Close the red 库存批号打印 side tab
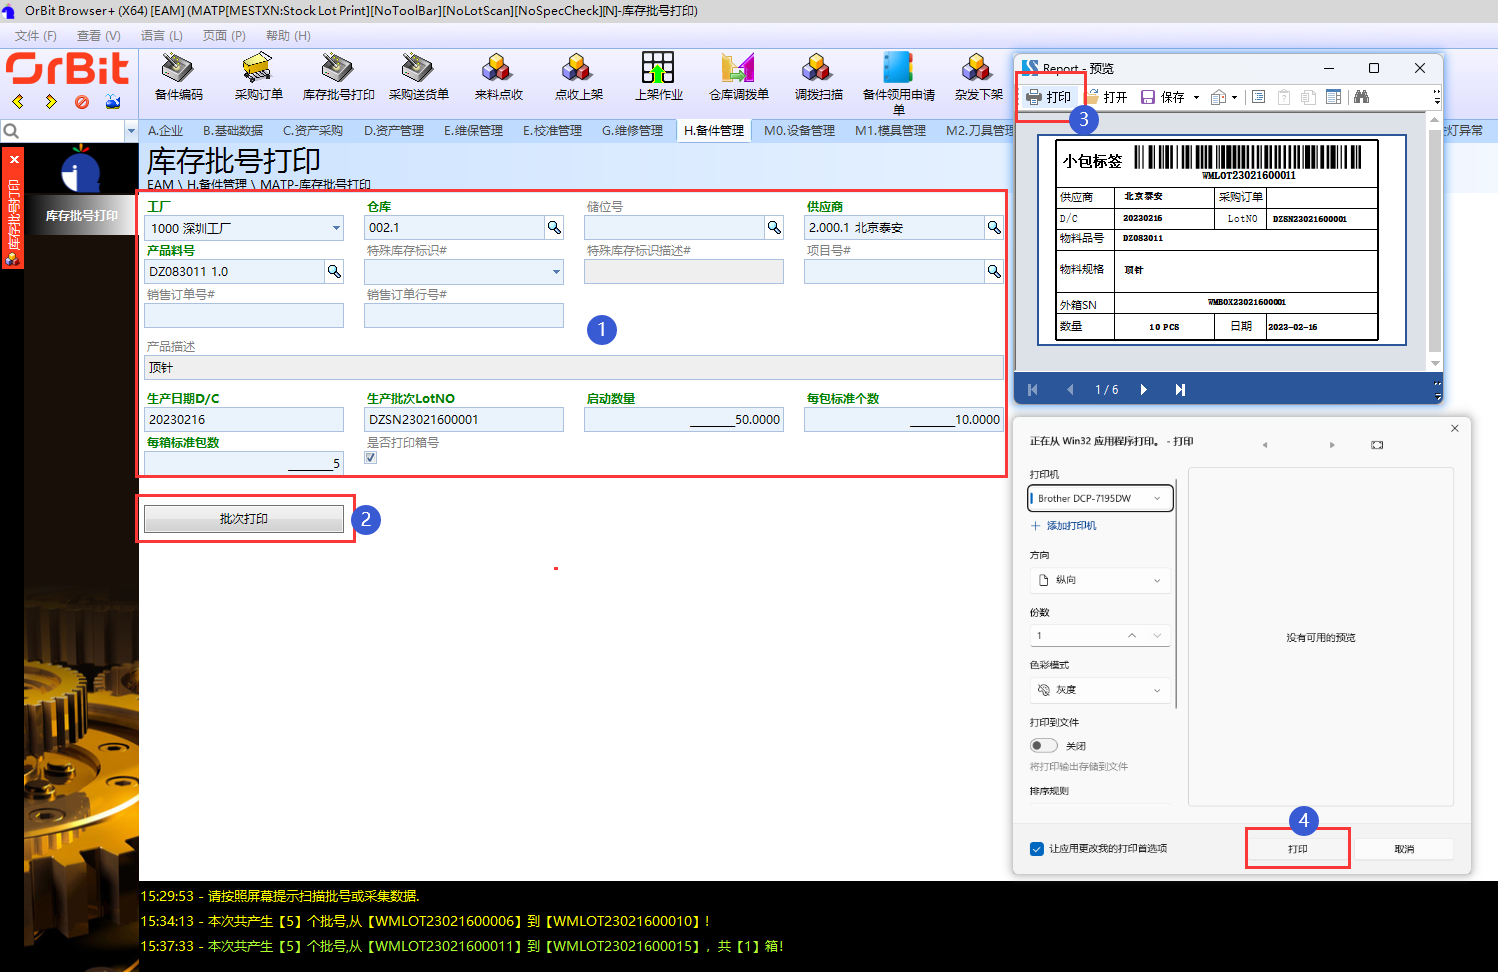 [14, 159]
